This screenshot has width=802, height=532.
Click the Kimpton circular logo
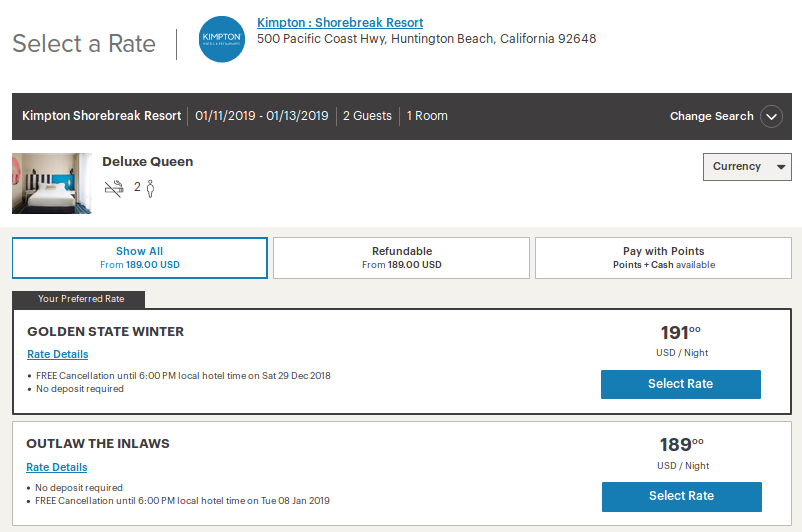pos(221,39)
